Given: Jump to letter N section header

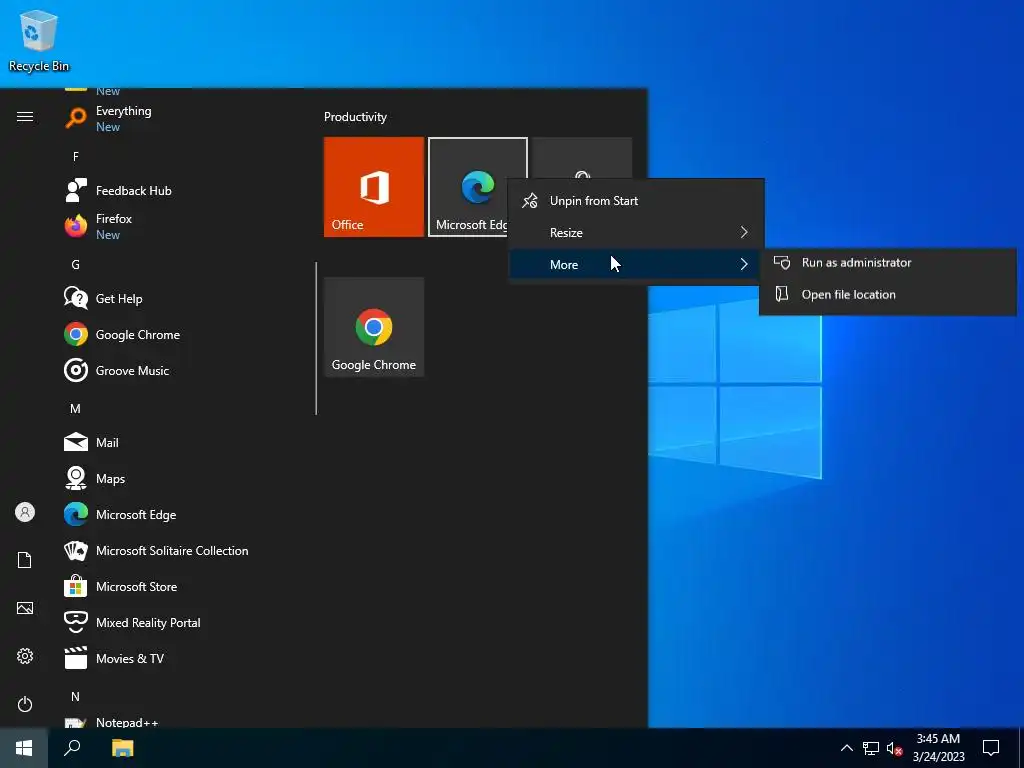Looking at the screenshot, I should point(76,697).
